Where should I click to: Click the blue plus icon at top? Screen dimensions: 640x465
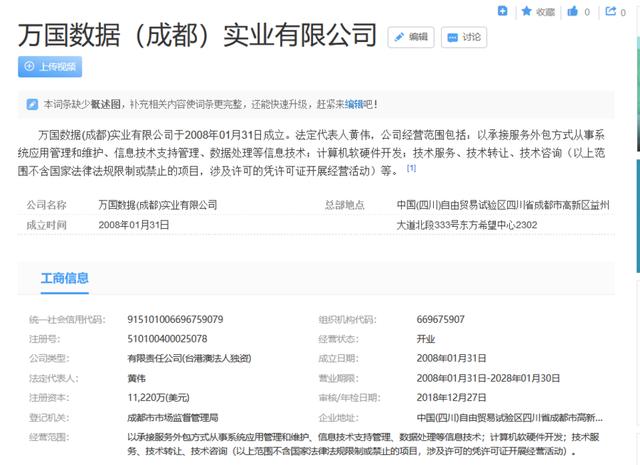(502, 11)
